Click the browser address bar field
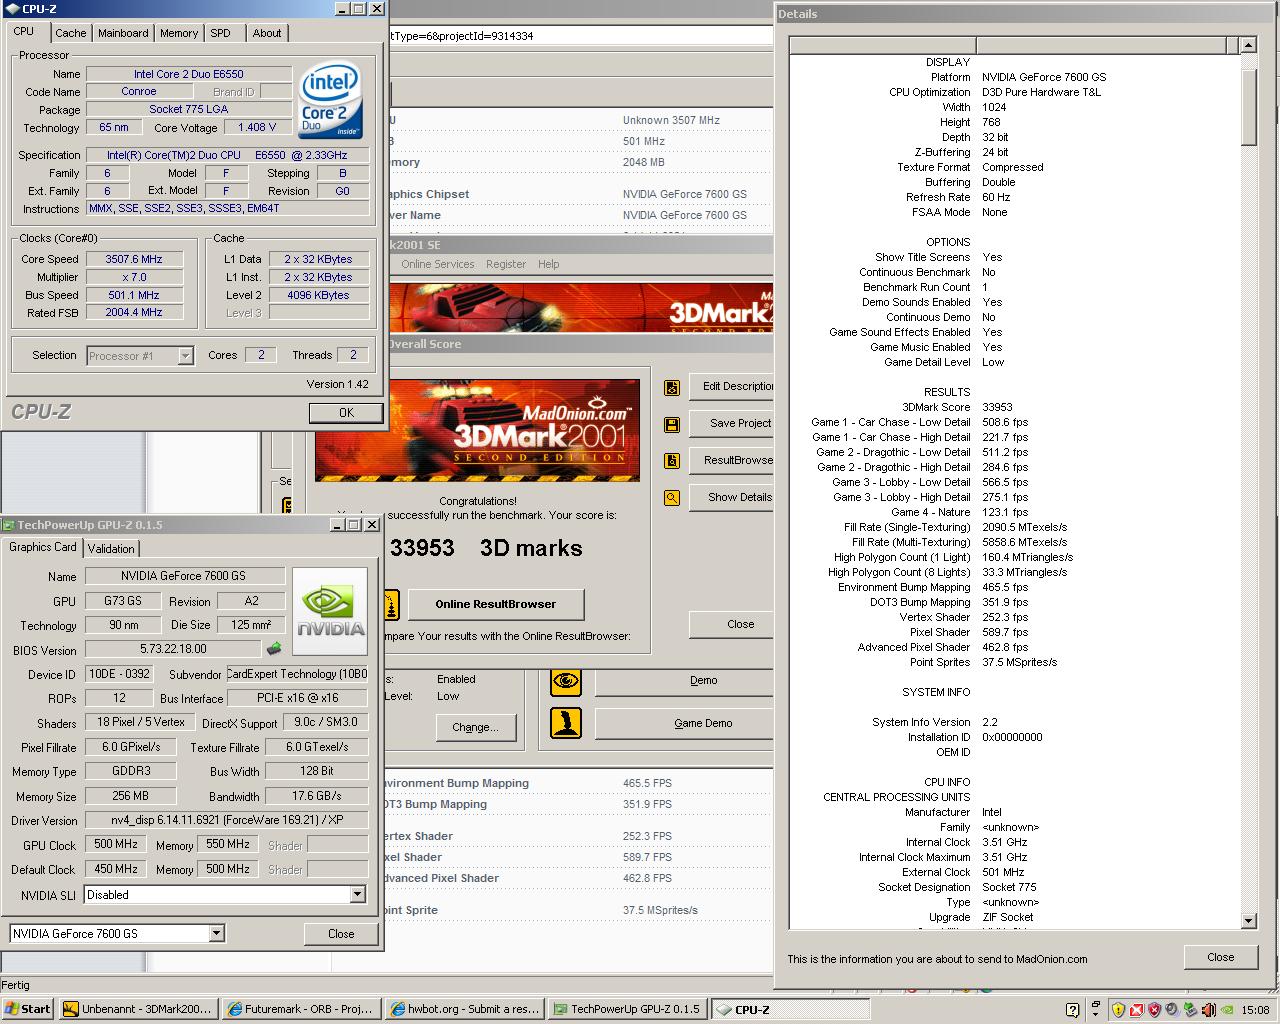1280x1024 pixels. click(x=580, y=36)
